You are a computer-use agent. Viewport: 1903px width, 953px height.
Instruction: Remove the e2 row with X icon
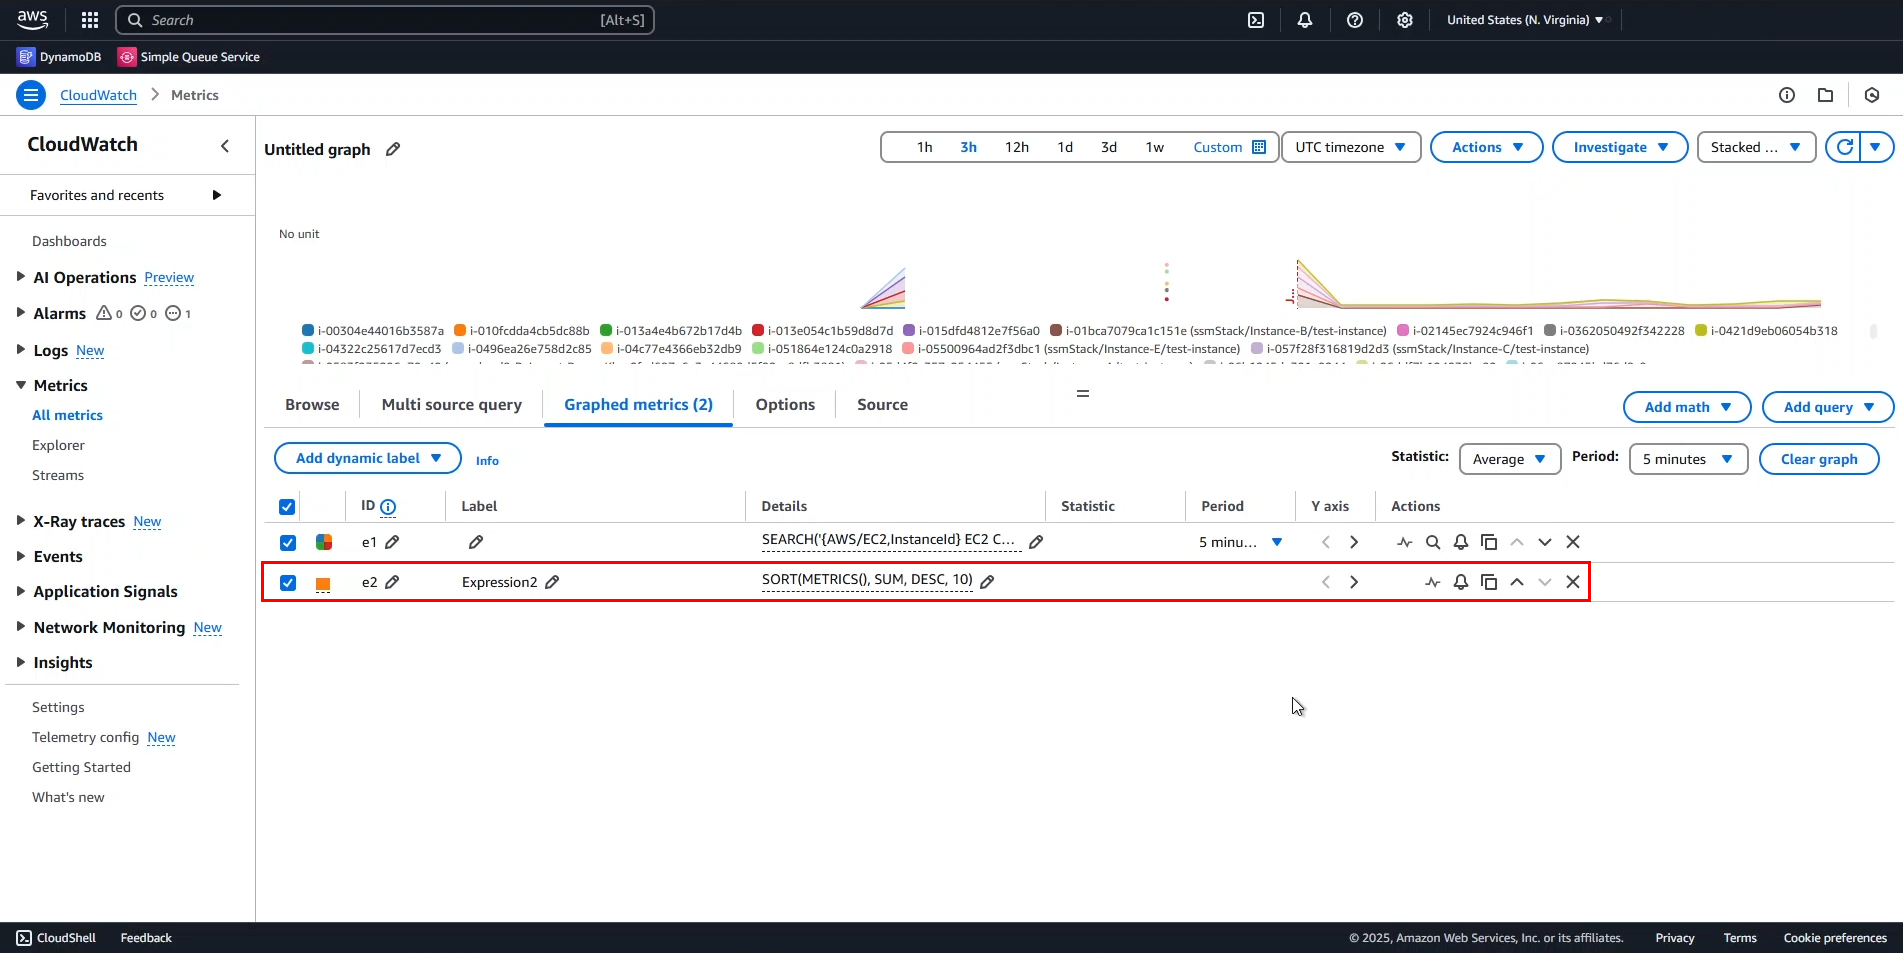[x=1573, y=582]
